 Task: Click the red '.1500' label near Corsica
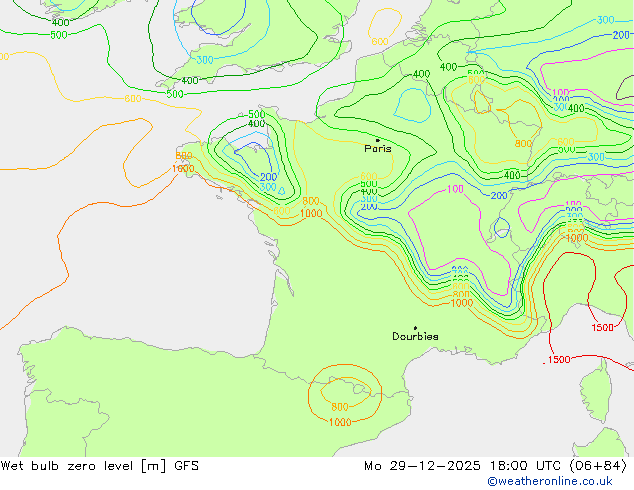coord(556,359)
